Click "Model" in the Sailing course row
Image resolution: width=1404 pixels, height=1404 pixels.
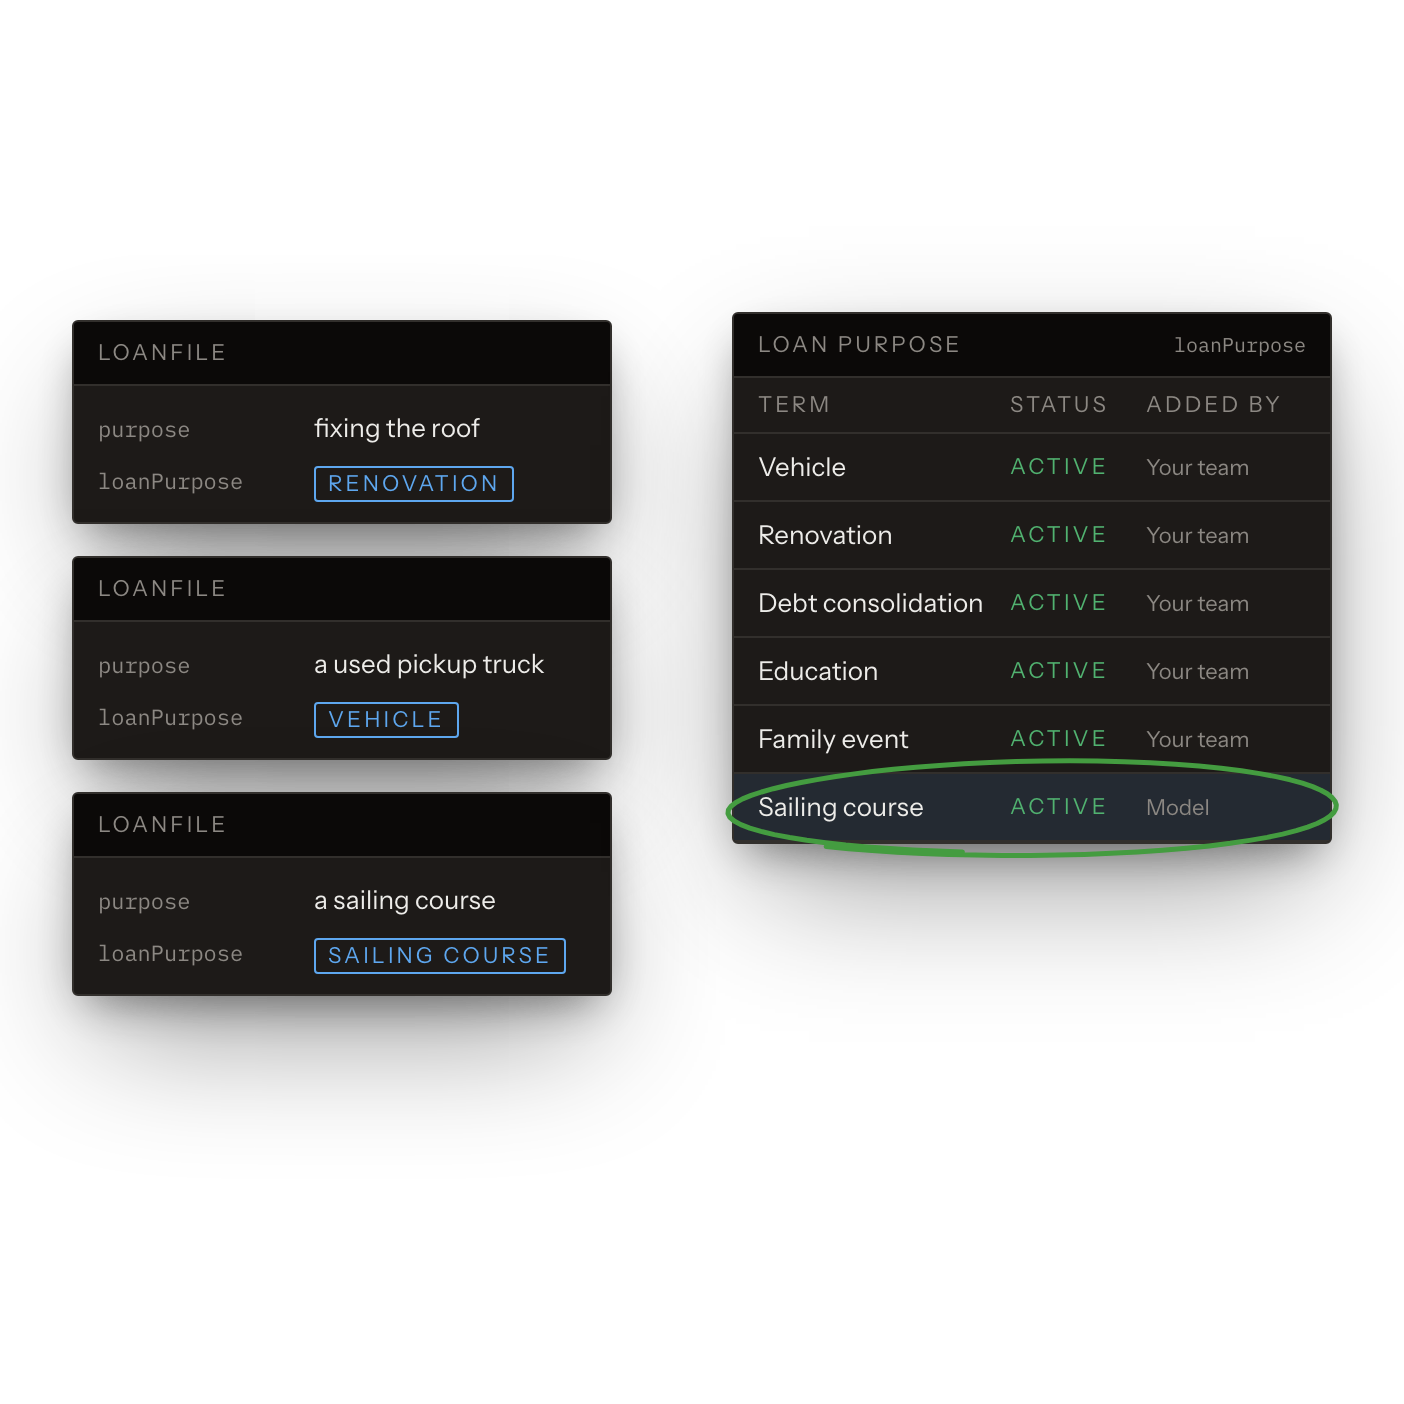[x=1177, y=808]
